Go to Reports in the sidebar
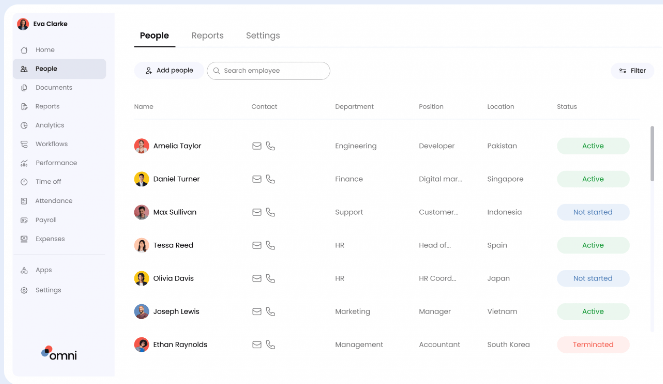Viewport: 663px width, 384px height. (47, 107)
